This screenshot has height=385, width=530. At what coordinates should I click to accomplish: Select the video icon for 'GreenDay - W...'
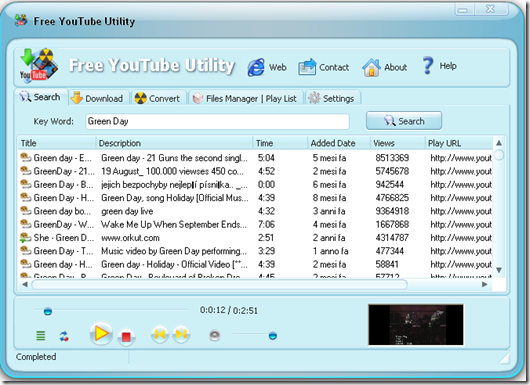point(26,224)
